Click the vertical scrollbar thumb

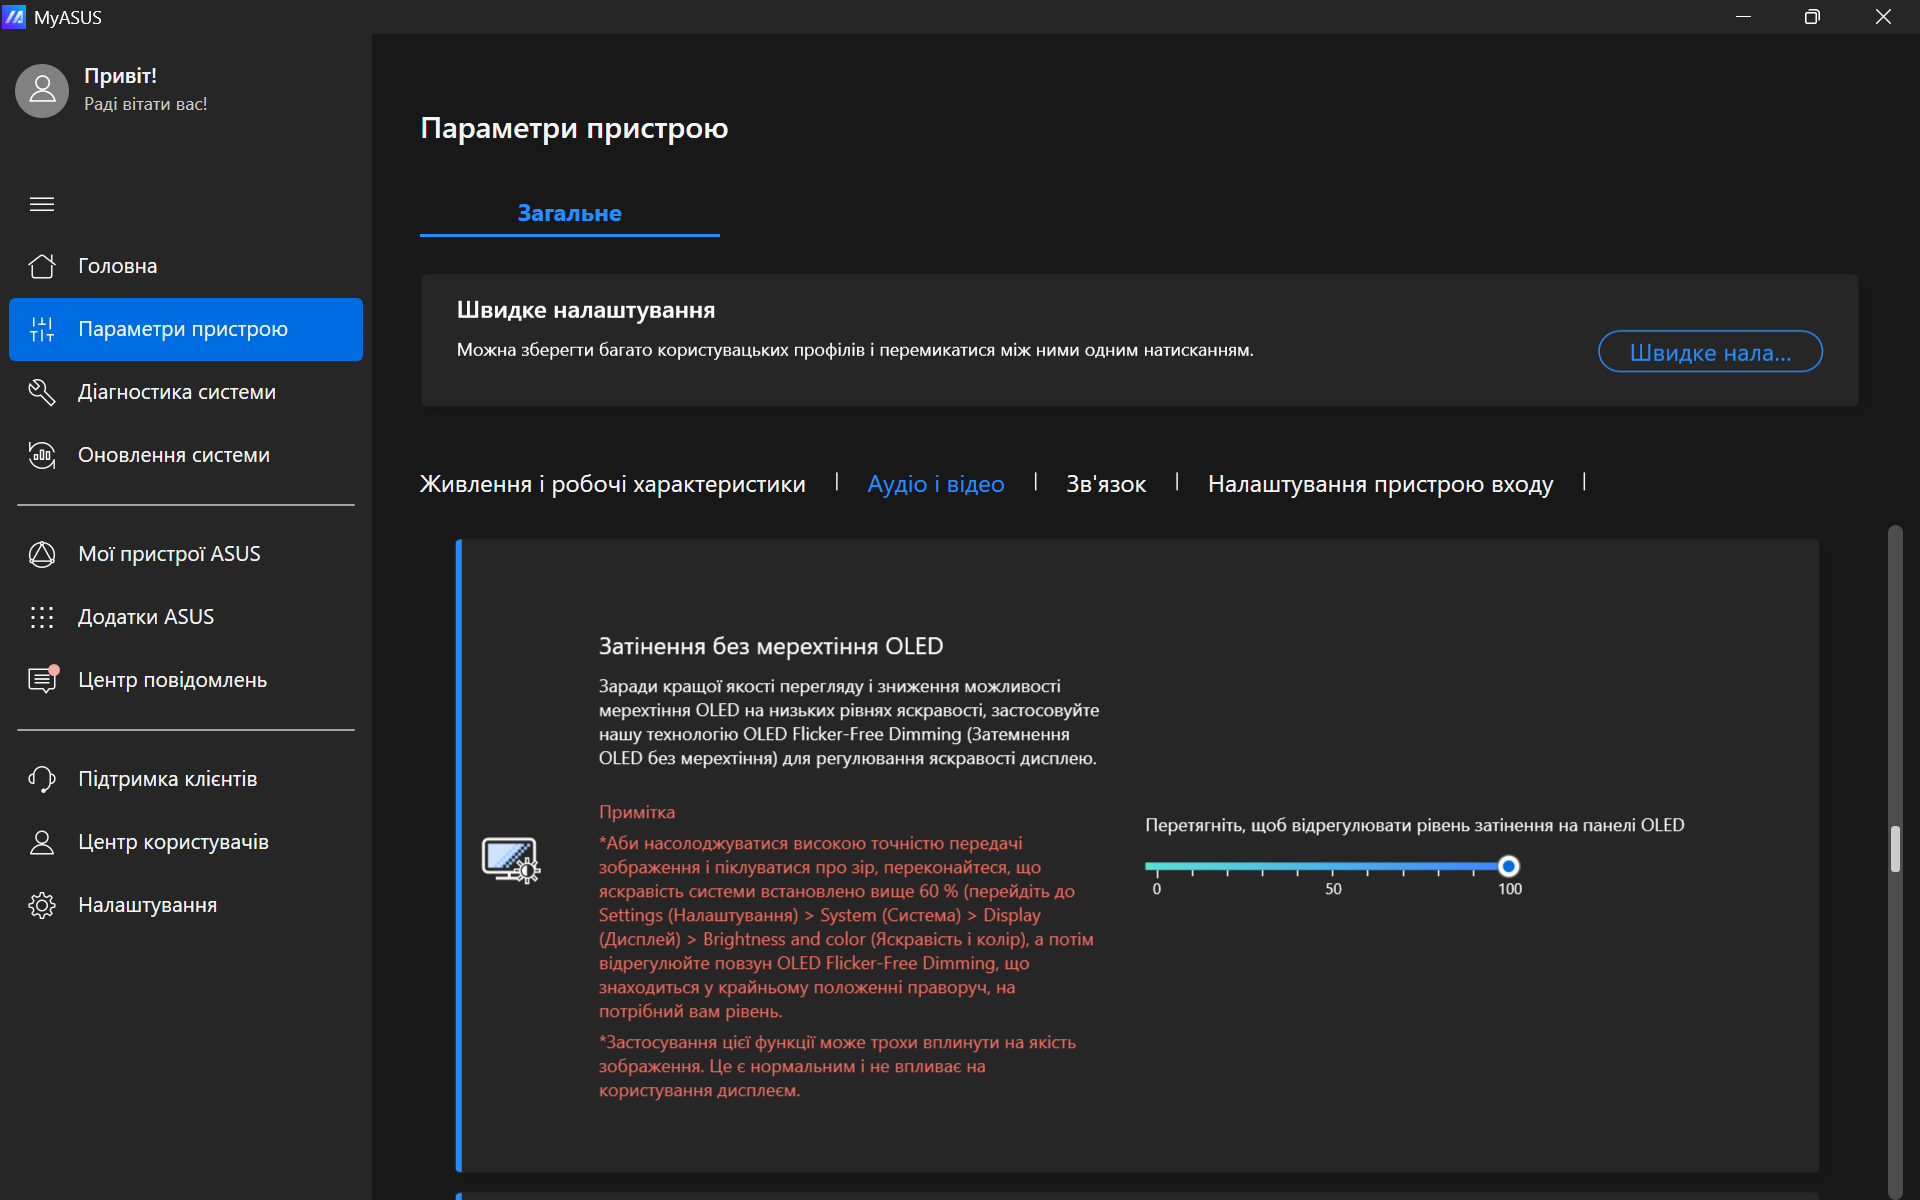[x=1894, y=848]
